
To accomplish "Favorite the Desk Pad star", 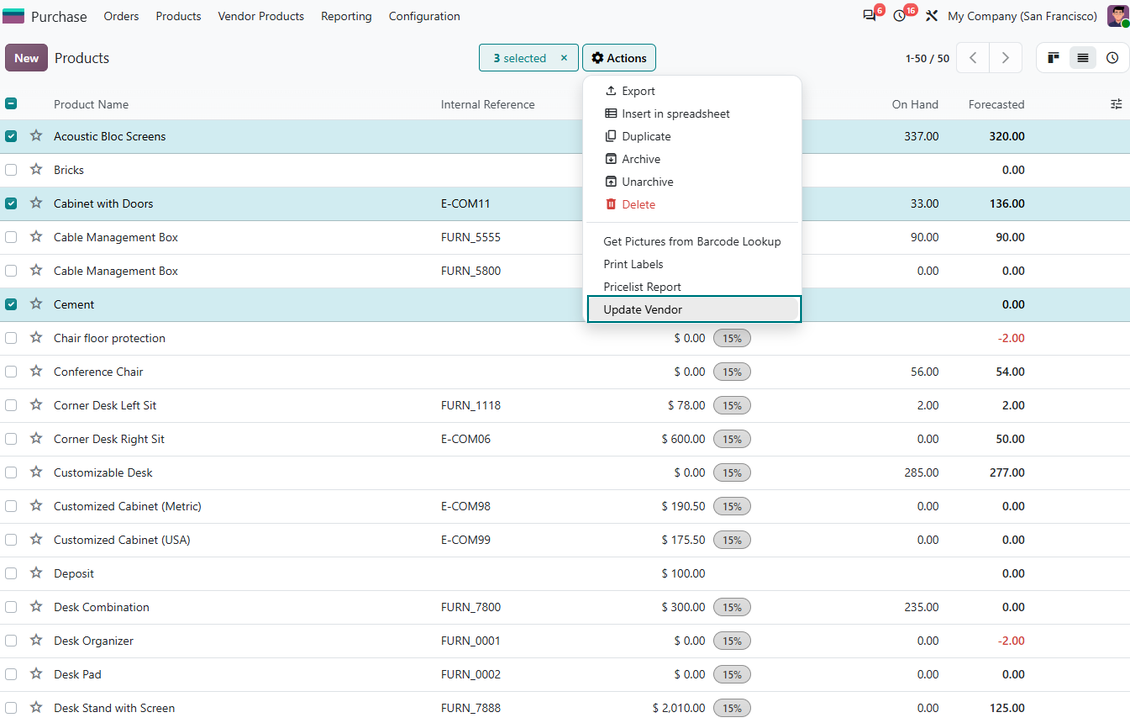I will click(x=36, y=674).
